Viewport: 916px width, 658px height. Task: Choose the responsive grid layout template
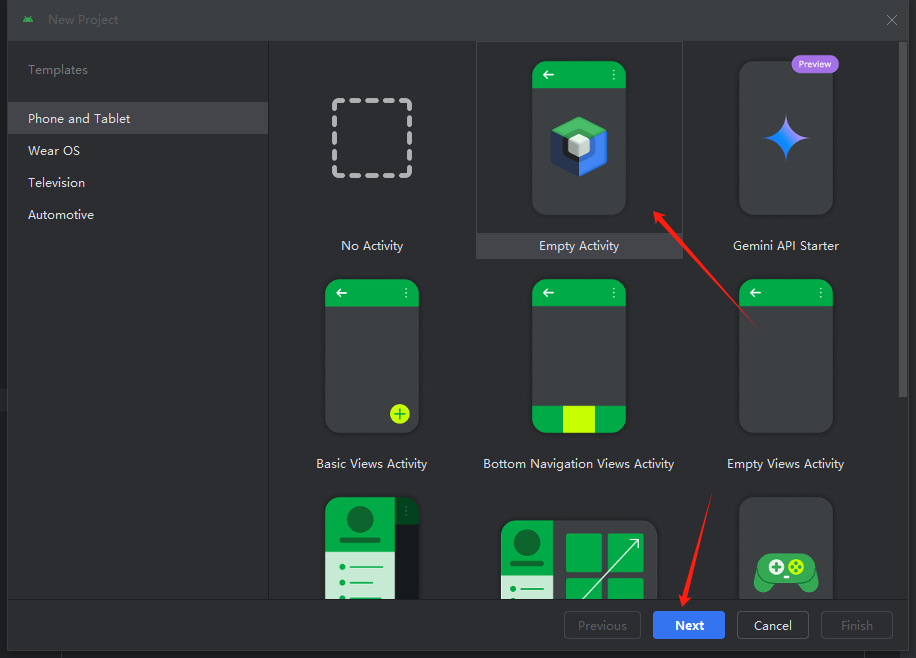pyautogui.click(x=579, y=560)
